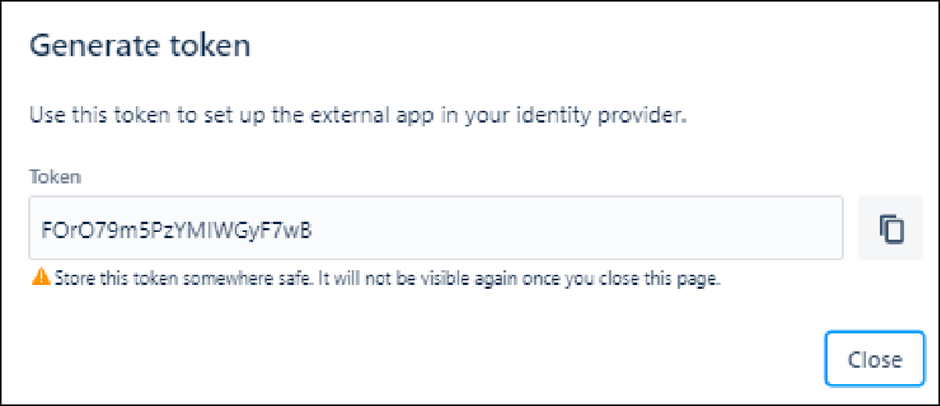Close the Generate token dialog
The height and width of the screenshot is (406, 940).
tap(874, 359)
